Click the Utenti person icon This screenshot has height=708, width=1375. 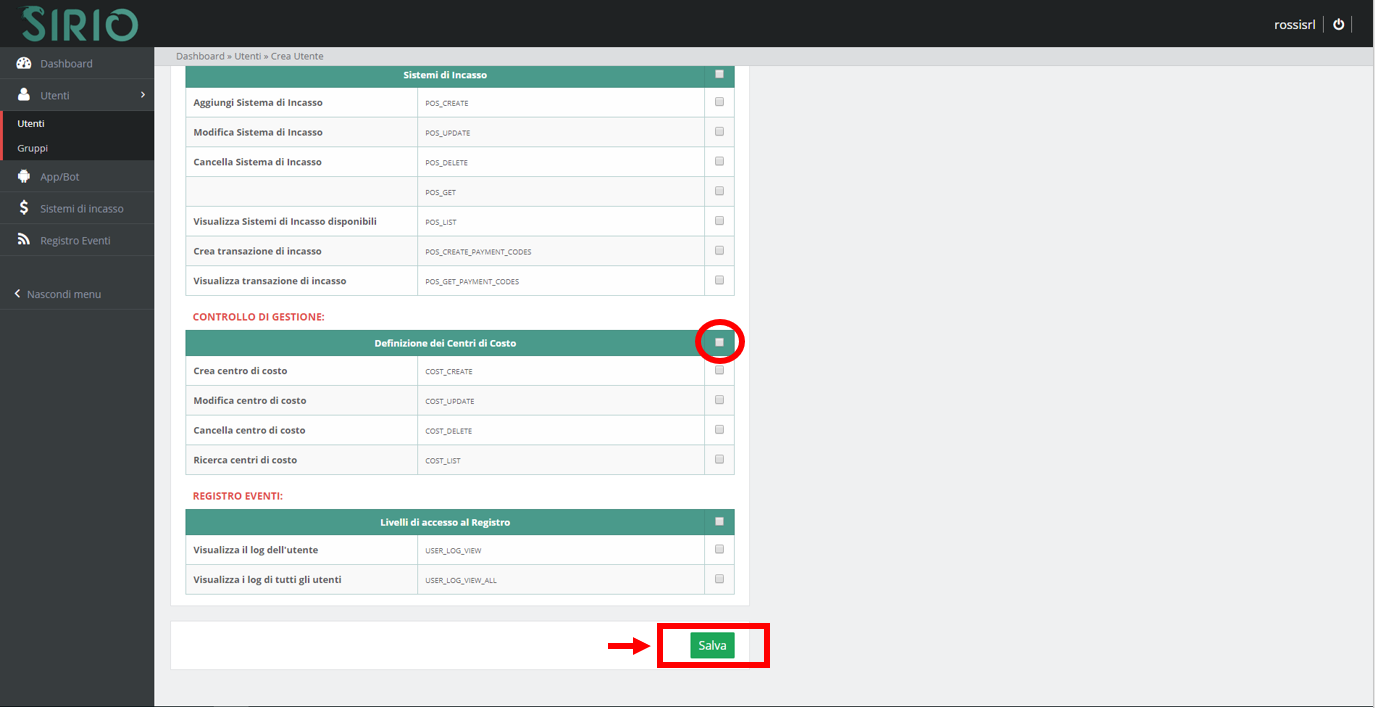(24, 95)
